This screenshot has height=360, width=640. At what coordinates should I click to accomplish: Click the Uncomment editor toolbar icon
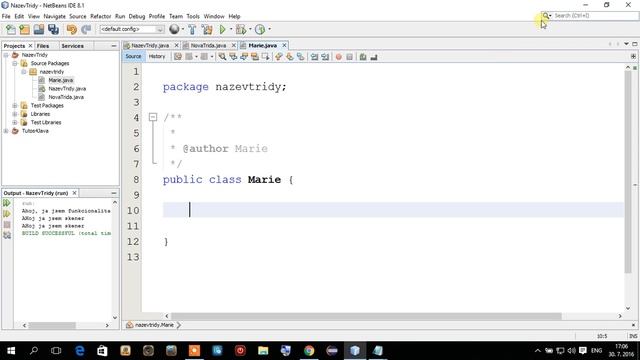374,57
